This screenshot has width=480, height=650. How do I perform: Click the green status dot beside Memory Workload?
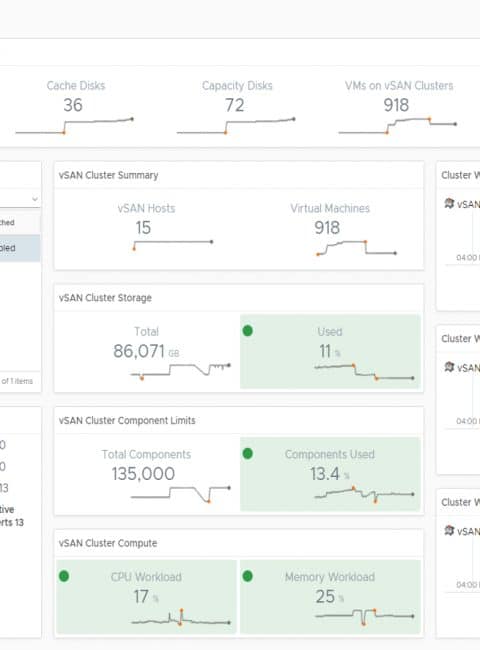[x=247, y=576]
